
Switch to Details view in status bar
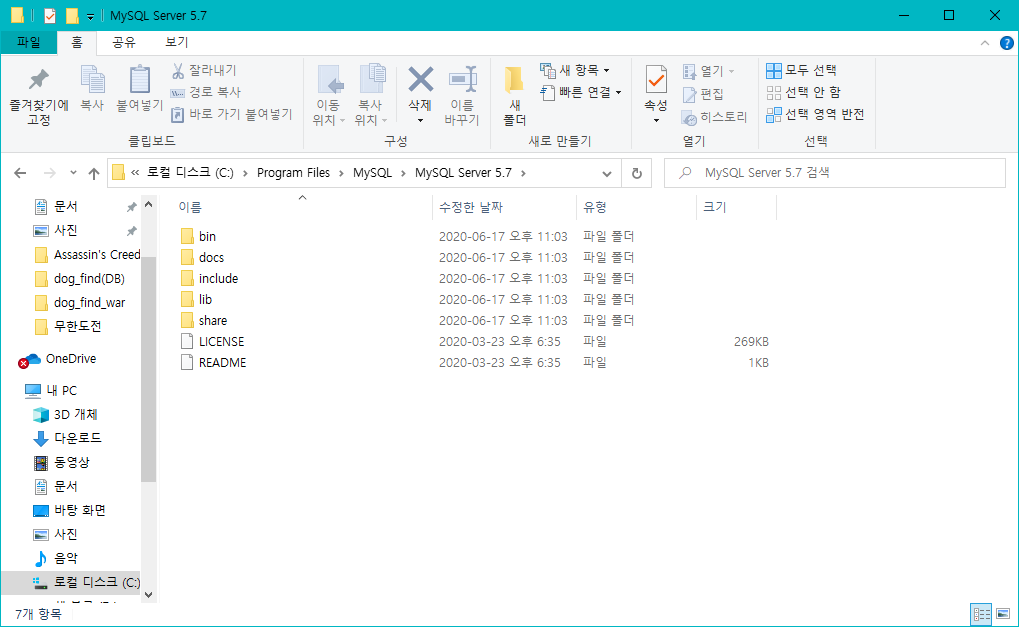tap(981, 613)
